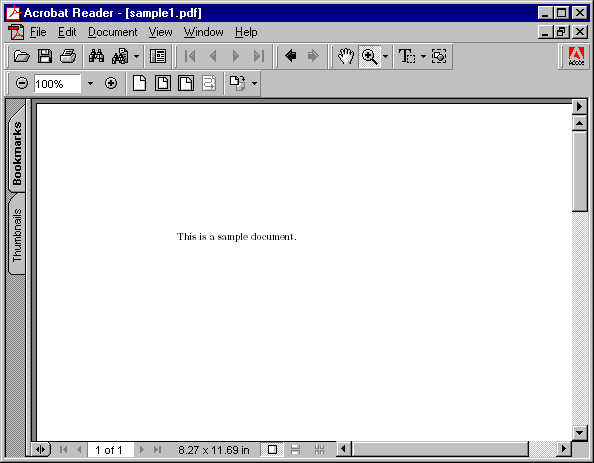The image size is (594, 463).
Task: Click the Zoom Out minus button
Action: [x=22, y=83]
